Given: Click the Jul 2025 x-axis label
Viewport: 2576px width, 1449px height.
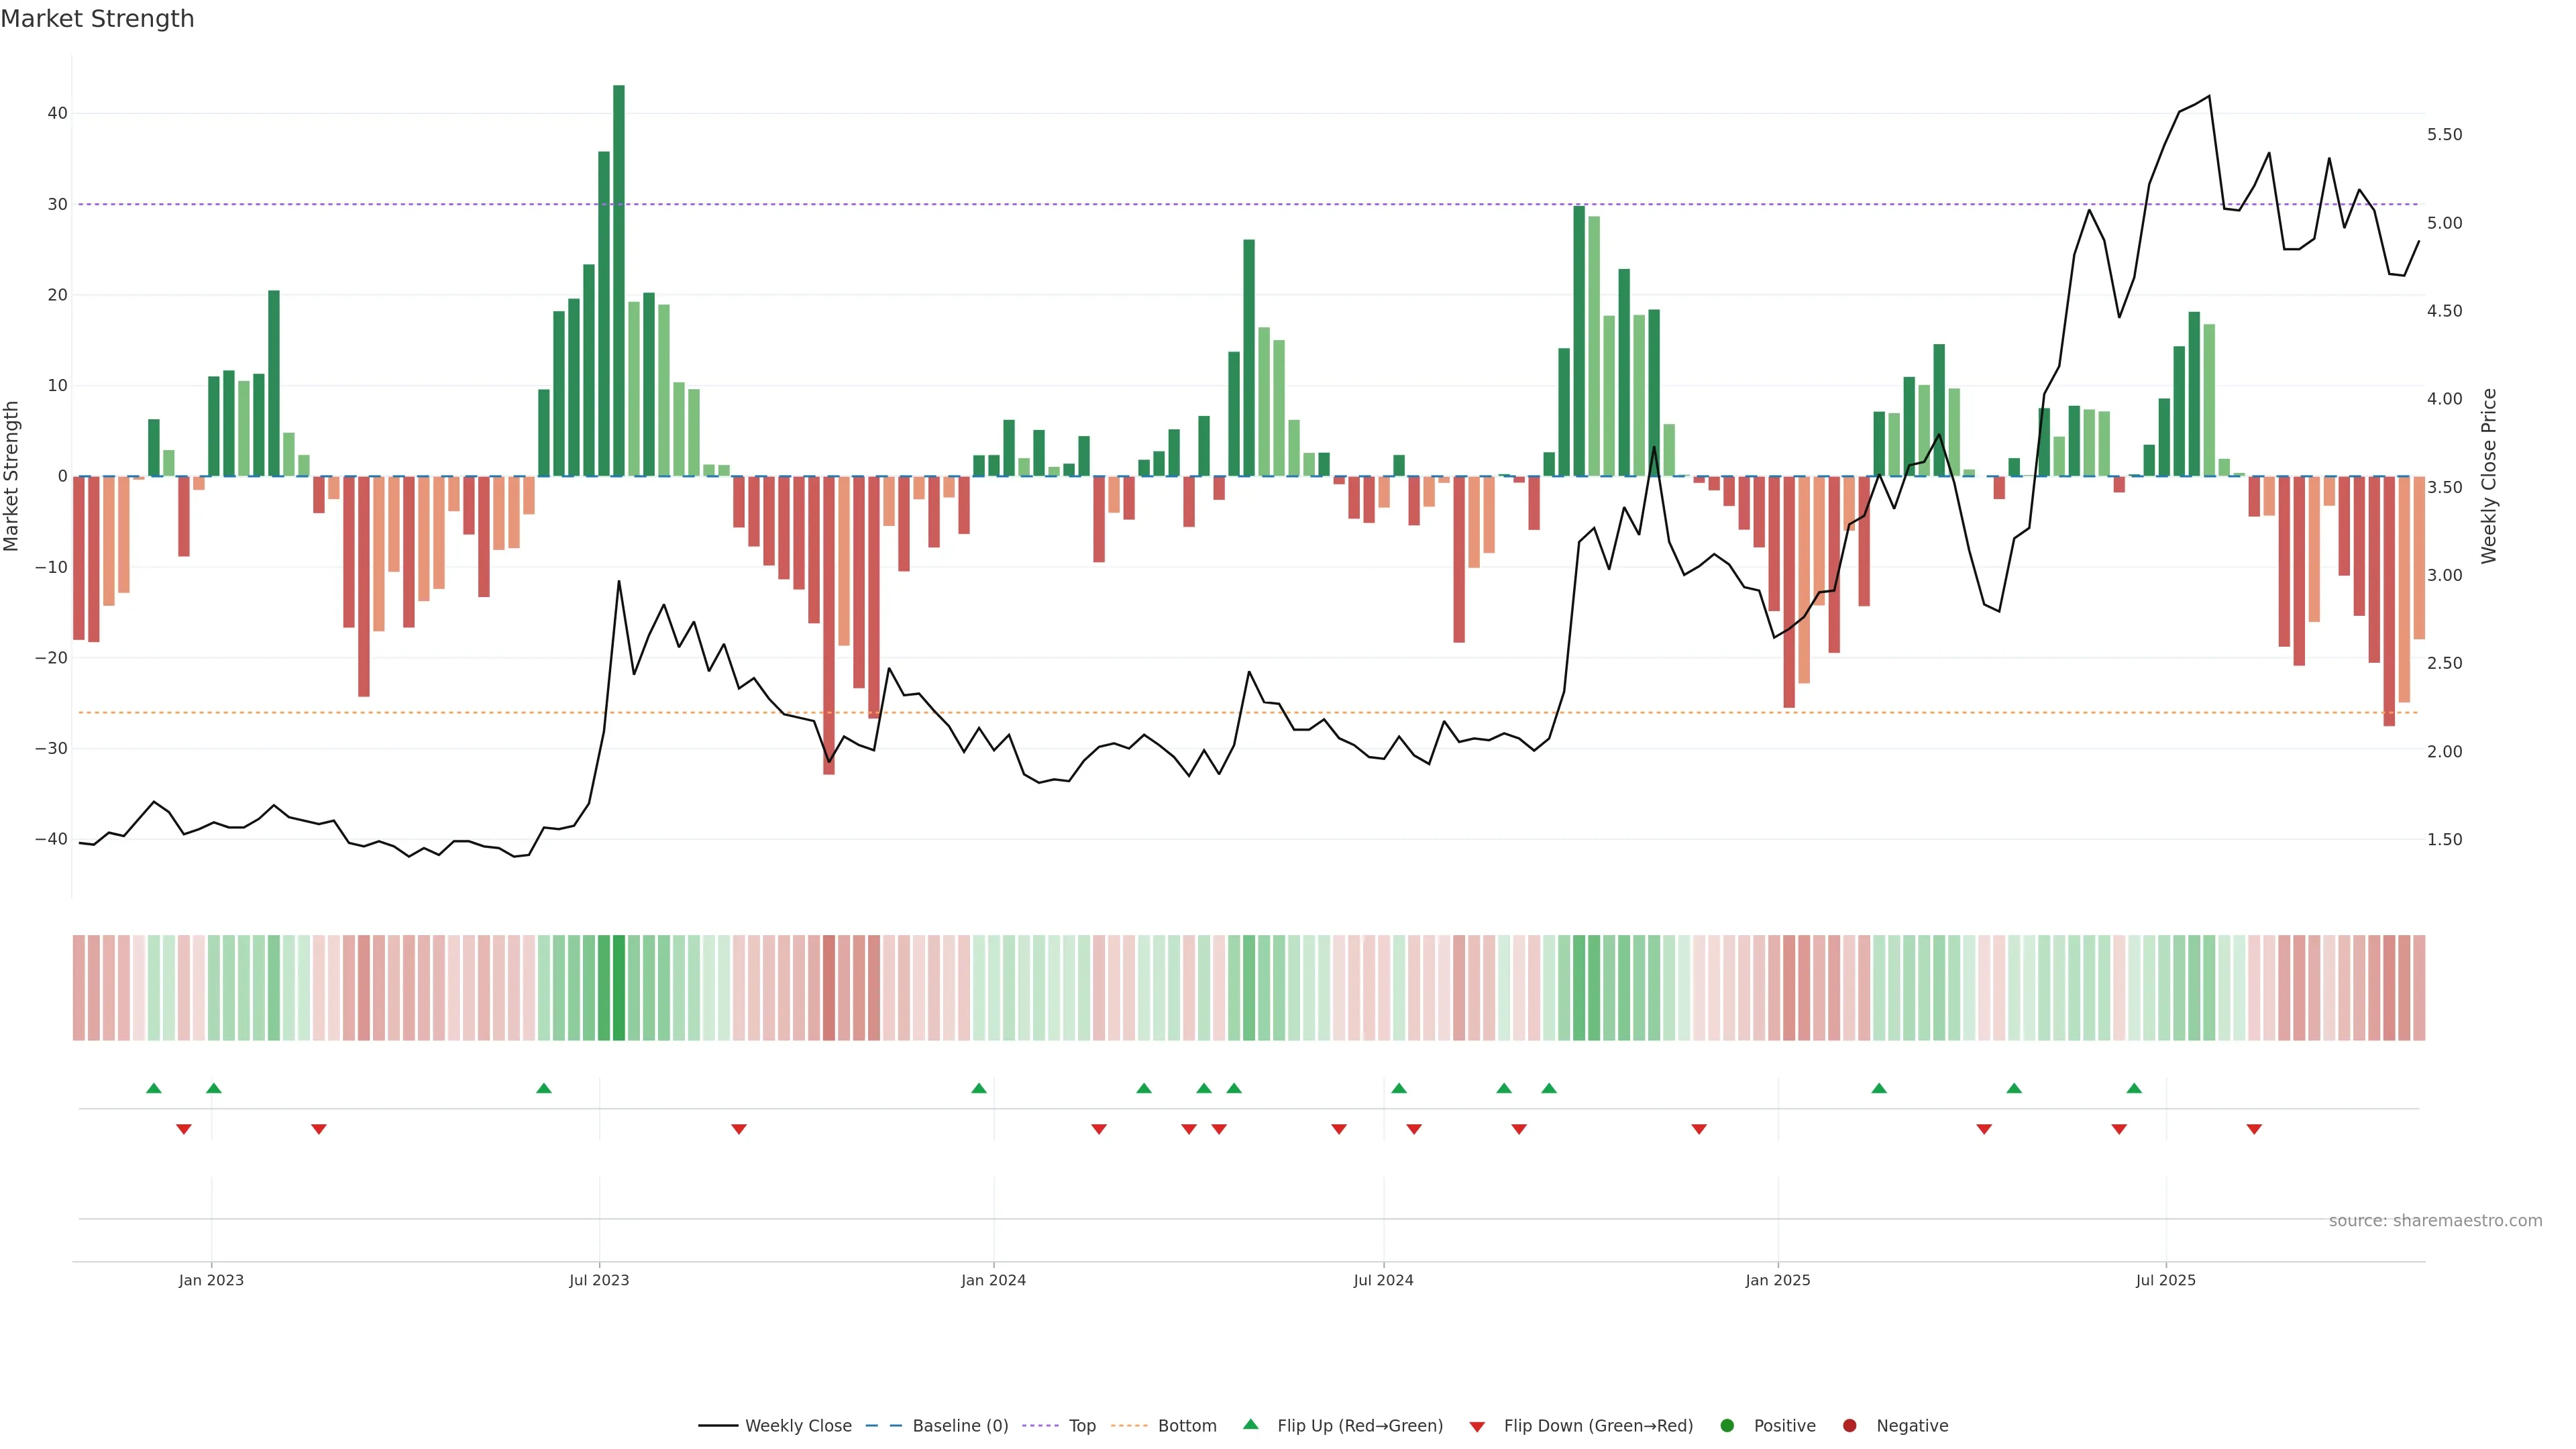Looking at the screenshot, I should click(x=2165, y=1280).
